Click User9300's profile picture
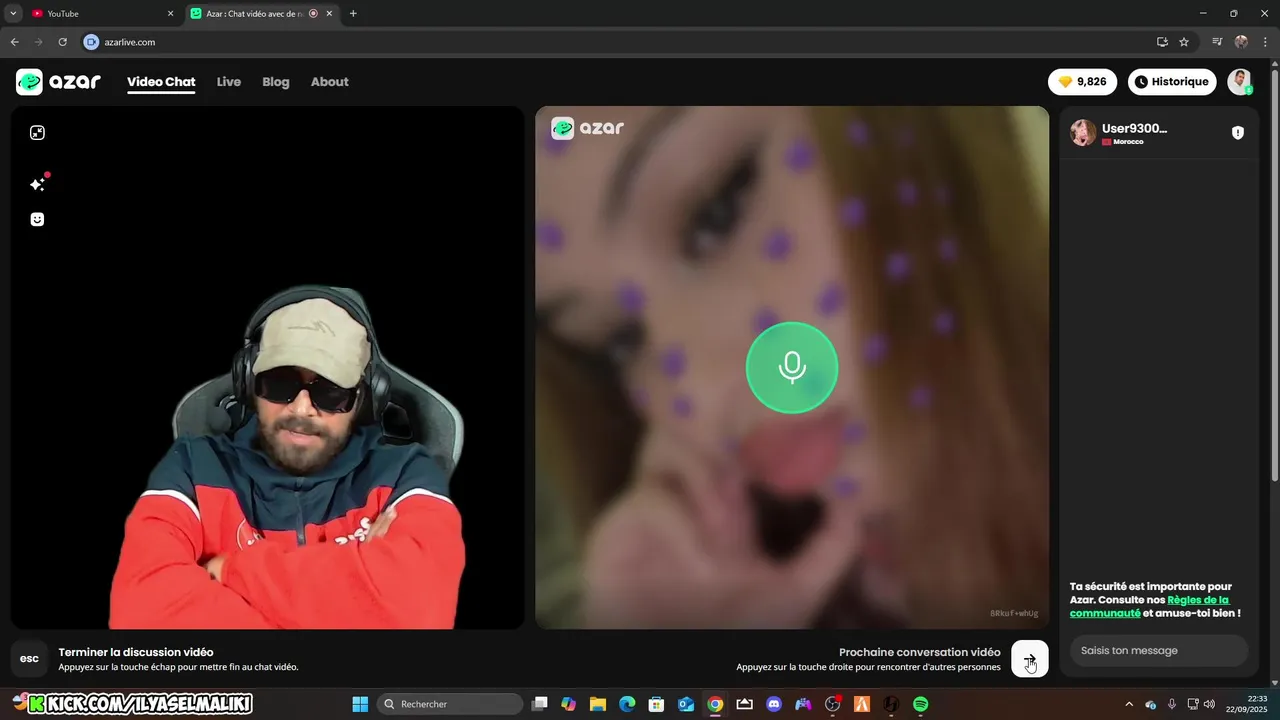This screenshot has height=720, width=1280. point(1083,133)
